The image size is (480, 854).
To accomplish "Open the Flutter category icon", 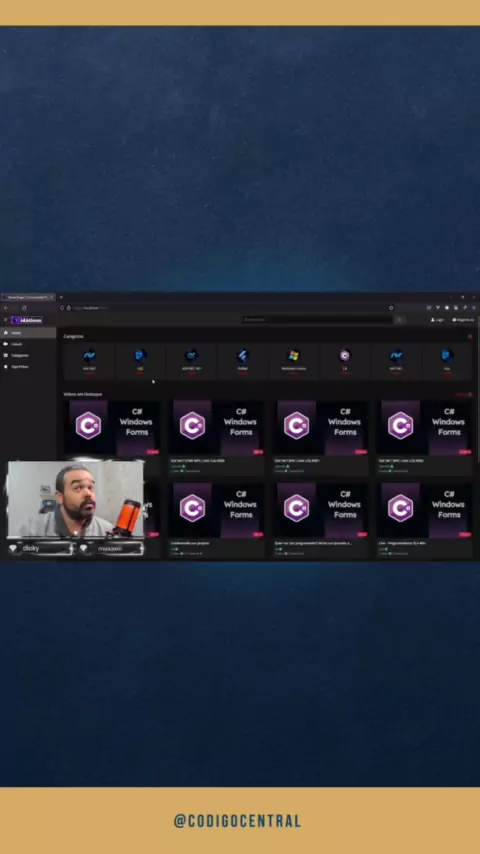I will (x=242, y=356).
